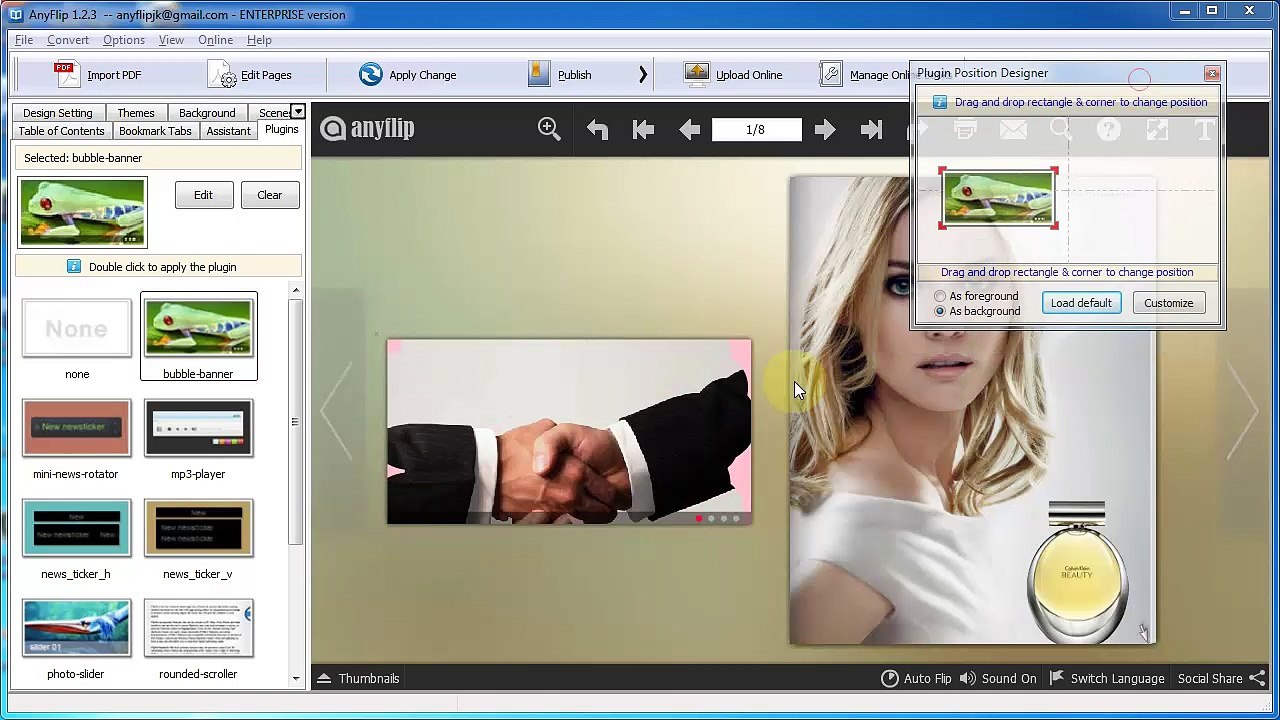Open the Assistant tab

click(x=229, y=131)
